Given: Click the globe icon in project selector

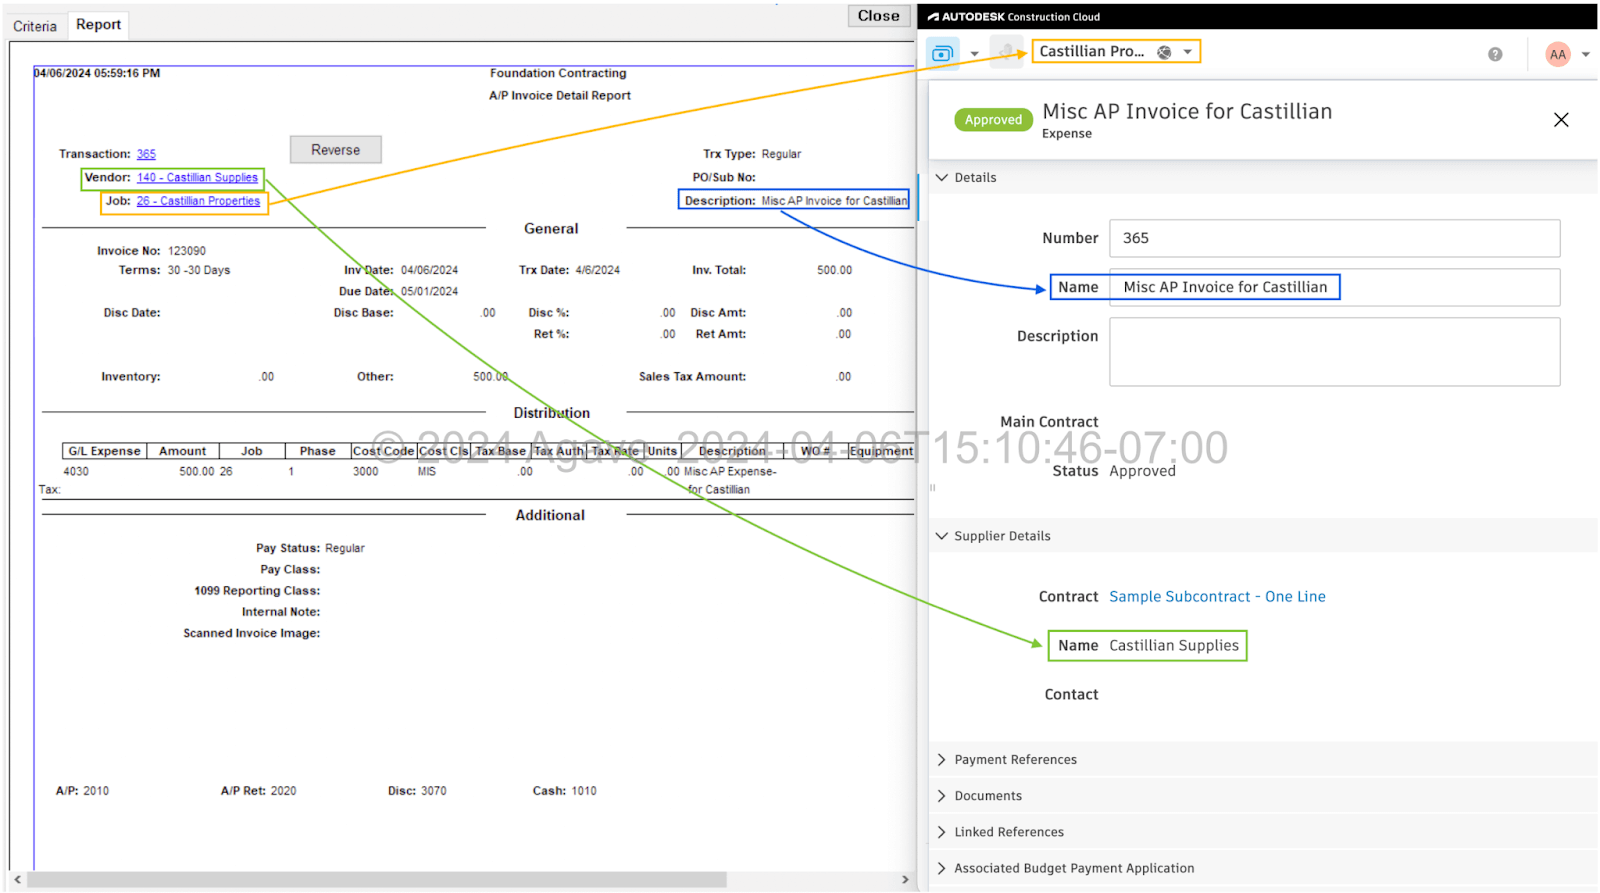Looking at the screenshot, I should [1164, 52].
